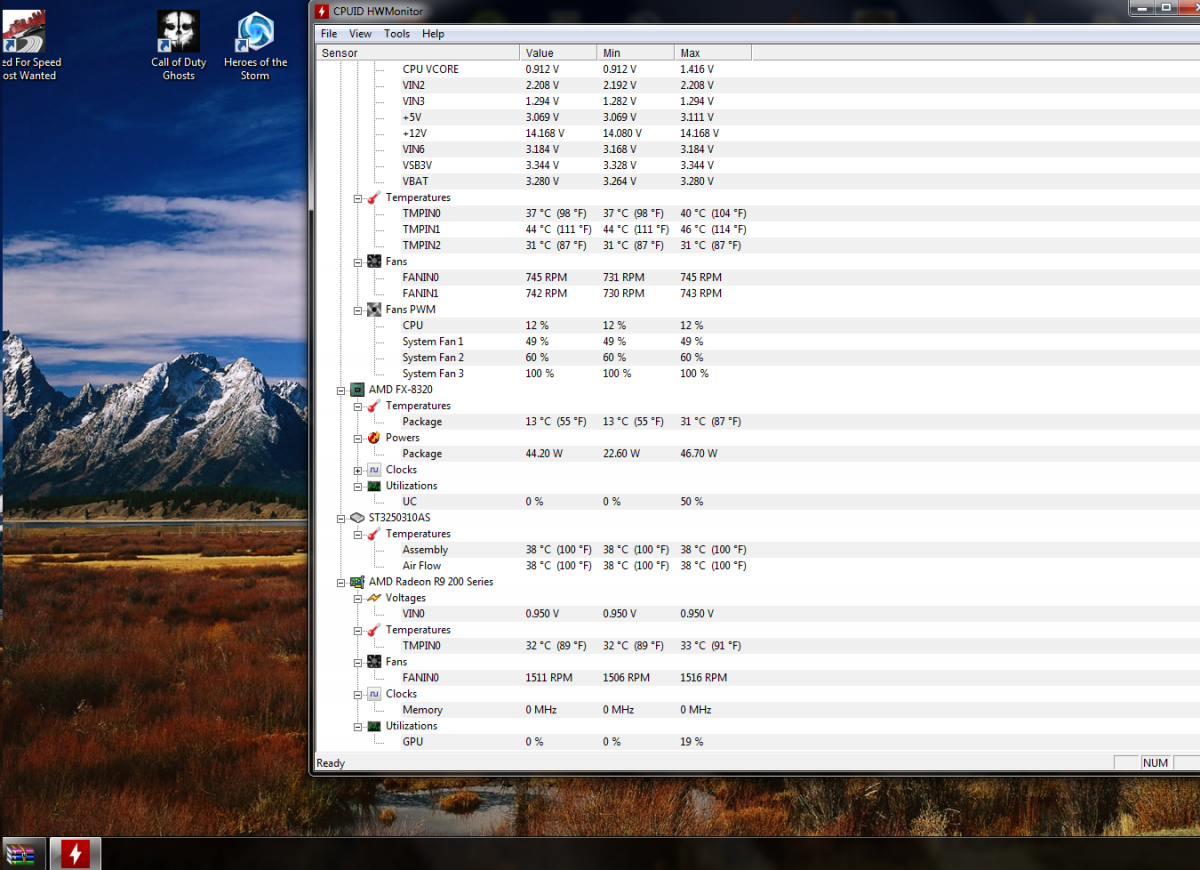Click the +5V minimum value 3.069 V
Image resolution: width=1200 pixels, height=870 pixels.
(x=620, y=117)
